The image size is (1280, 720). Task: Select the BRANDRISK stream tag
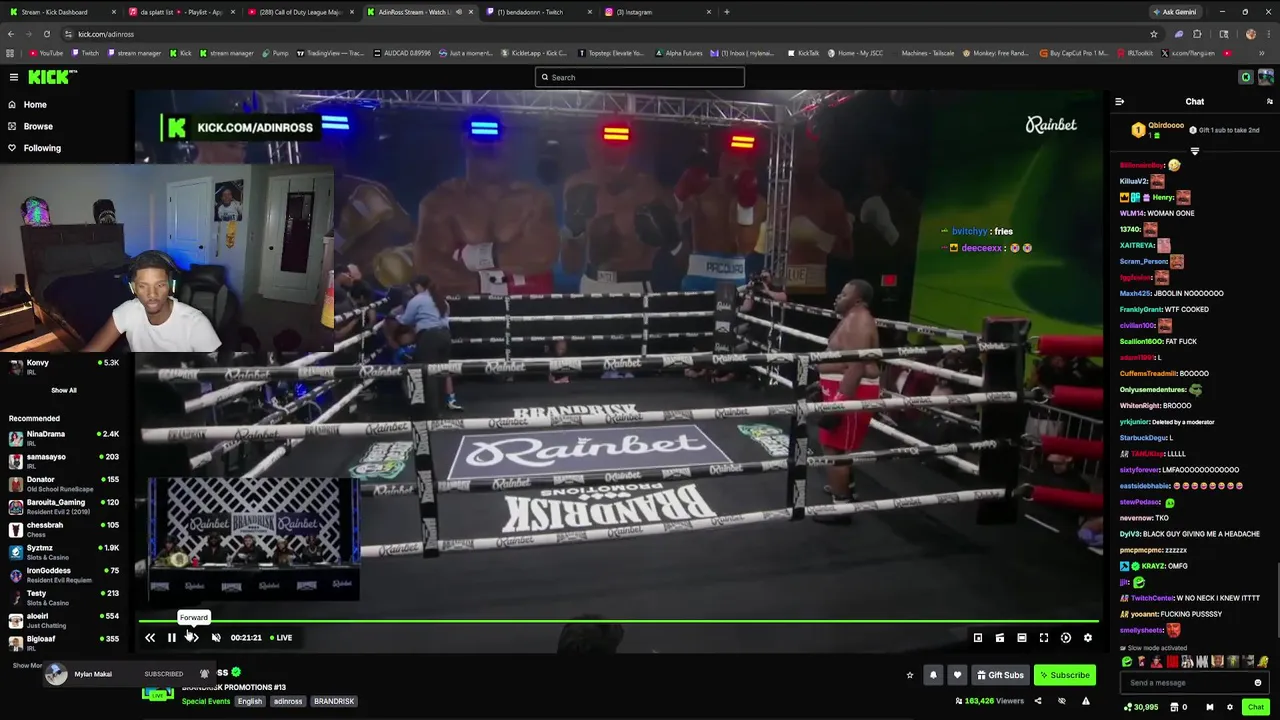(x=334, y=701)
